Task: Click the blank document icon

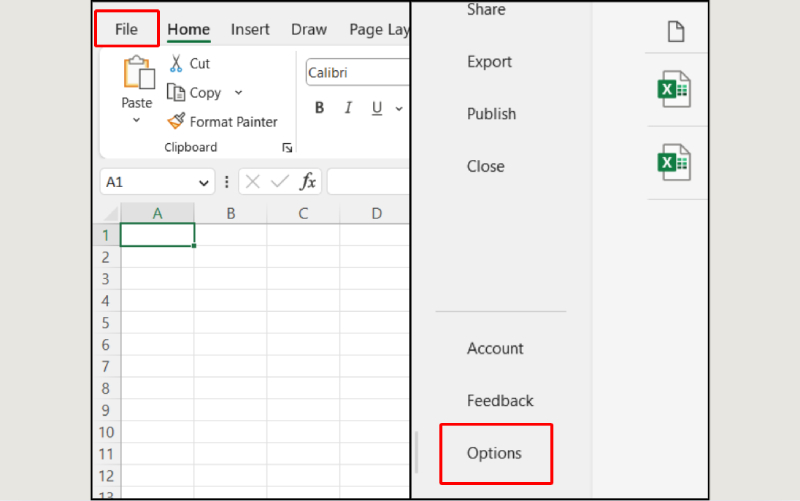Action: point(676,32)
